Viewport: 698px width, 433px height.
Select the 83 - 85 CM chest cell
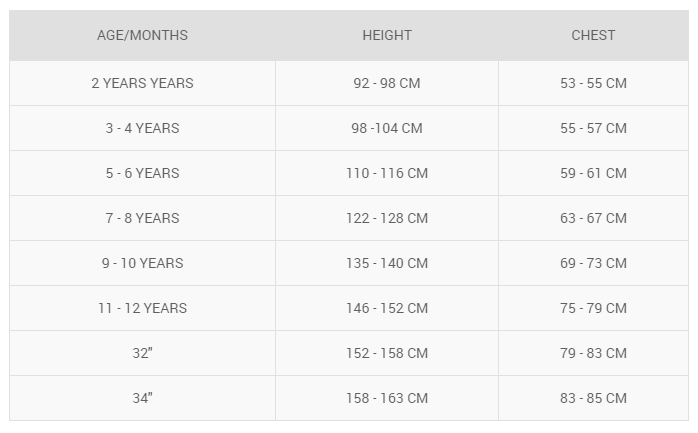pos(593,398)
